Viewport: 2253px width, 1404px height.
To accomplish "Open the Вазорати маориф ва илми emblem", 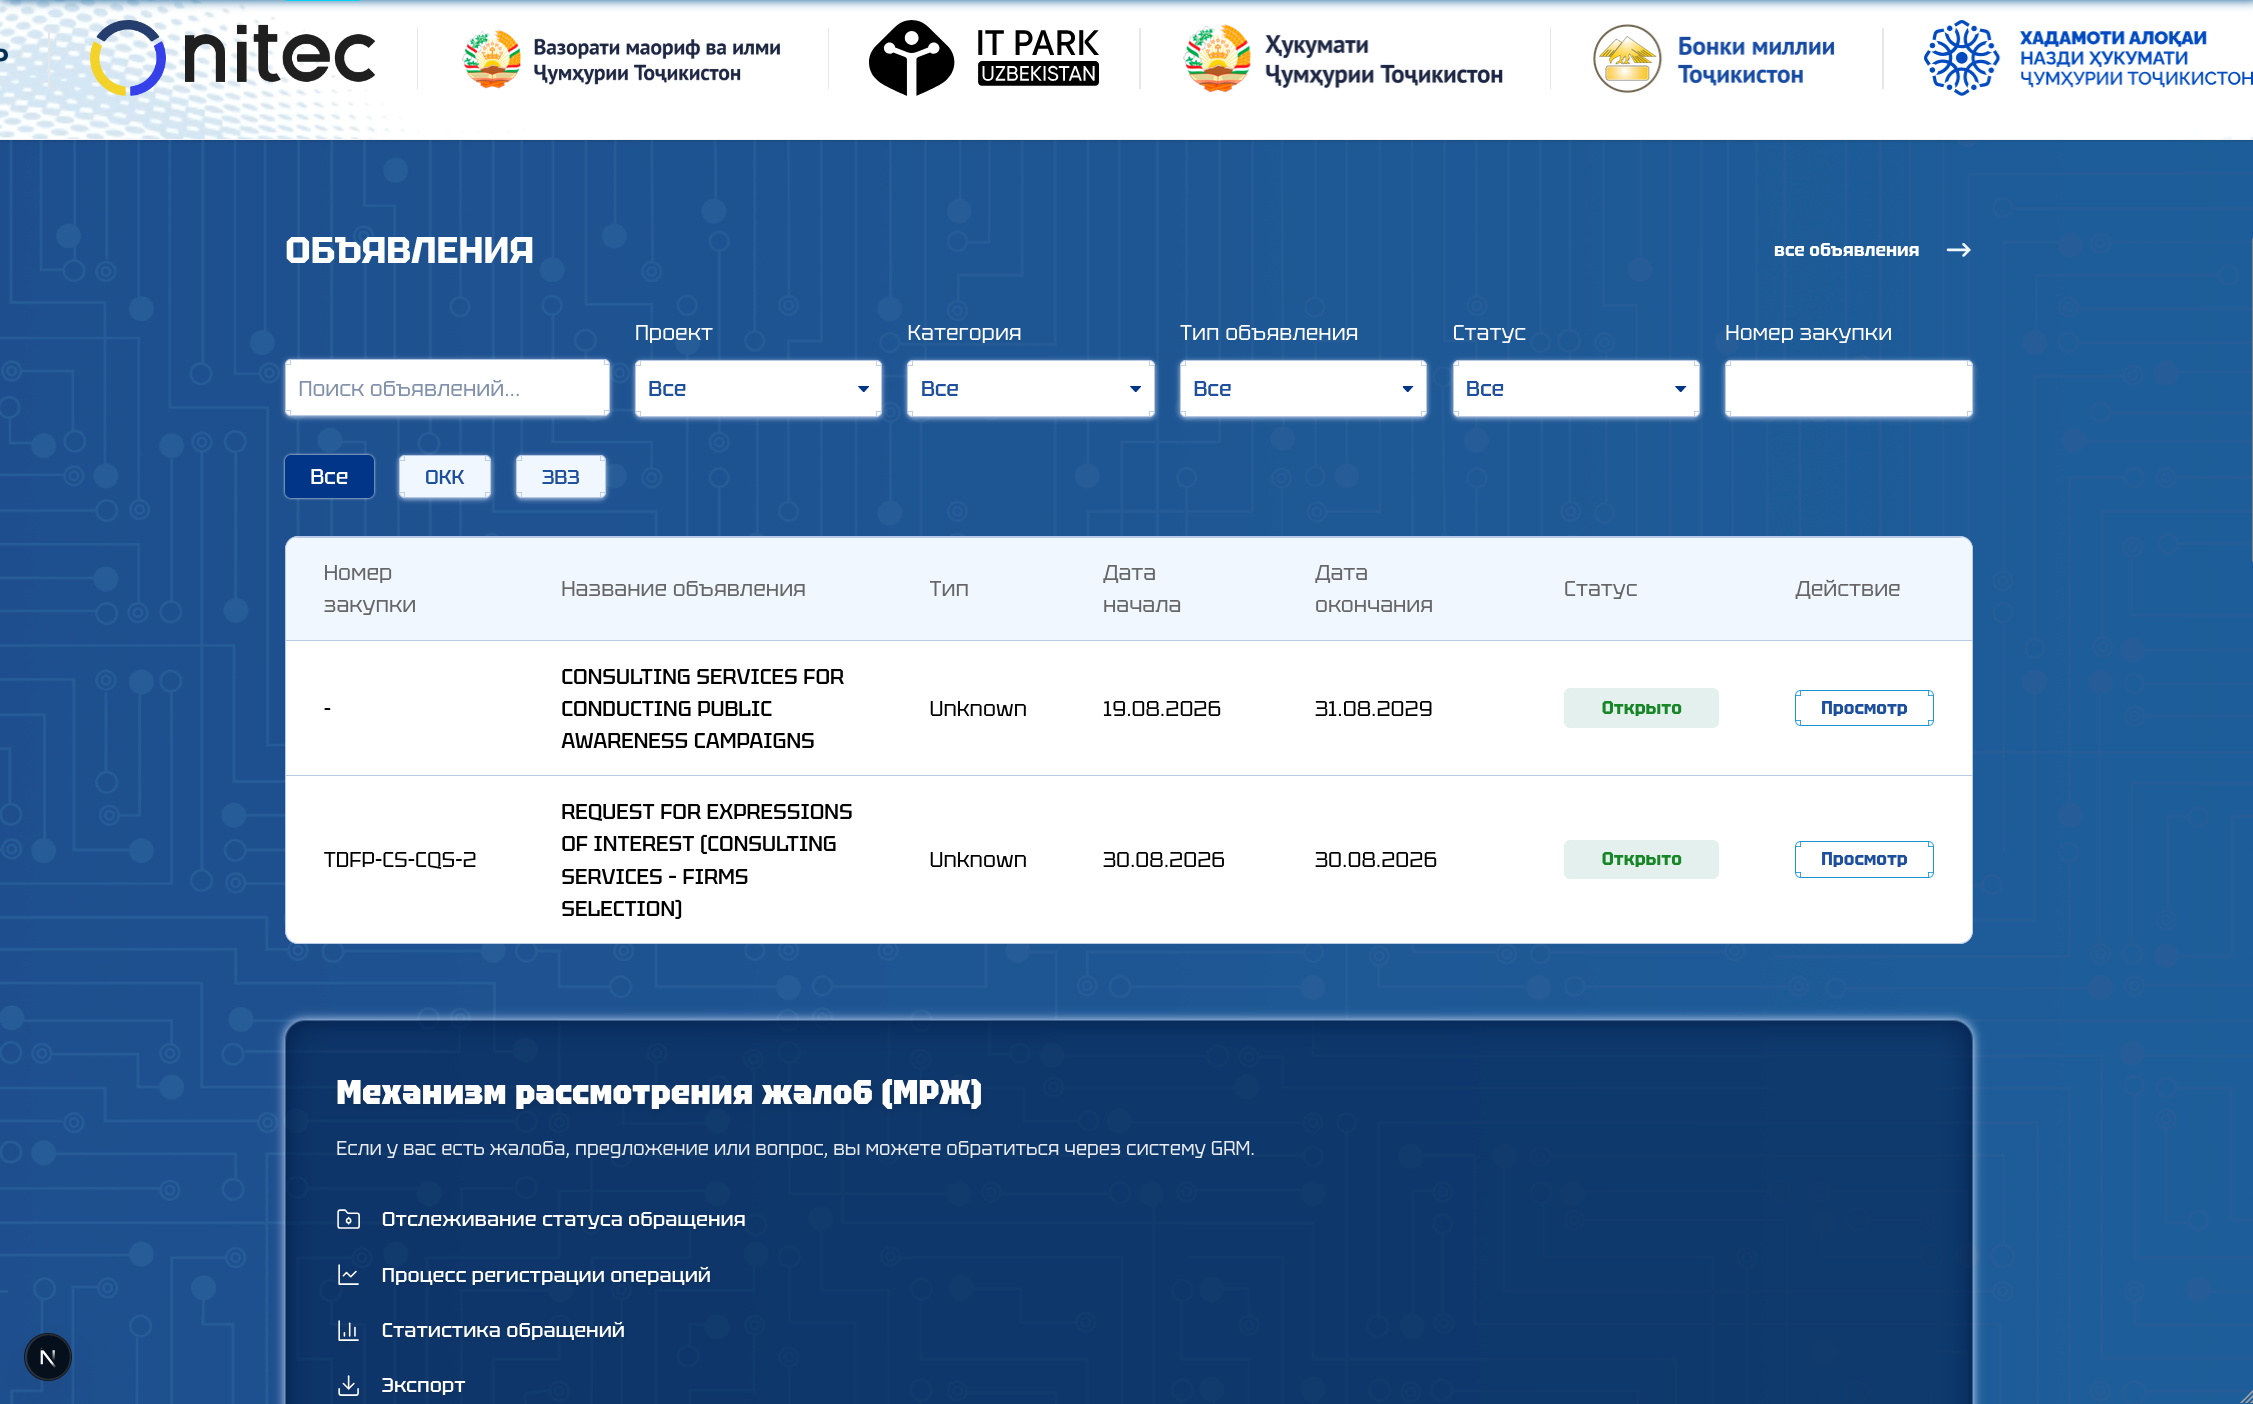I will coord(492,59).
